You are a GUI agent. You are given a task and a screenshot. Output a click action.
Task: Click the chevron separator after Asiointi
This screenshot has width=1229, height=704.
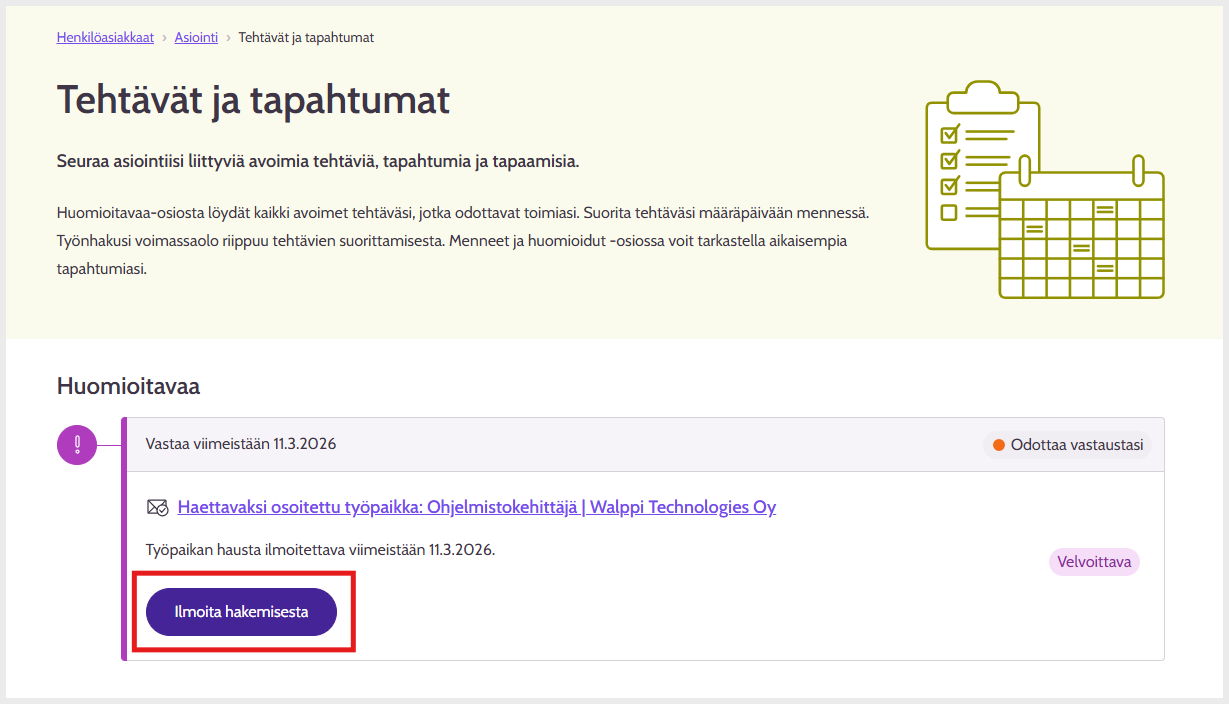228,38
